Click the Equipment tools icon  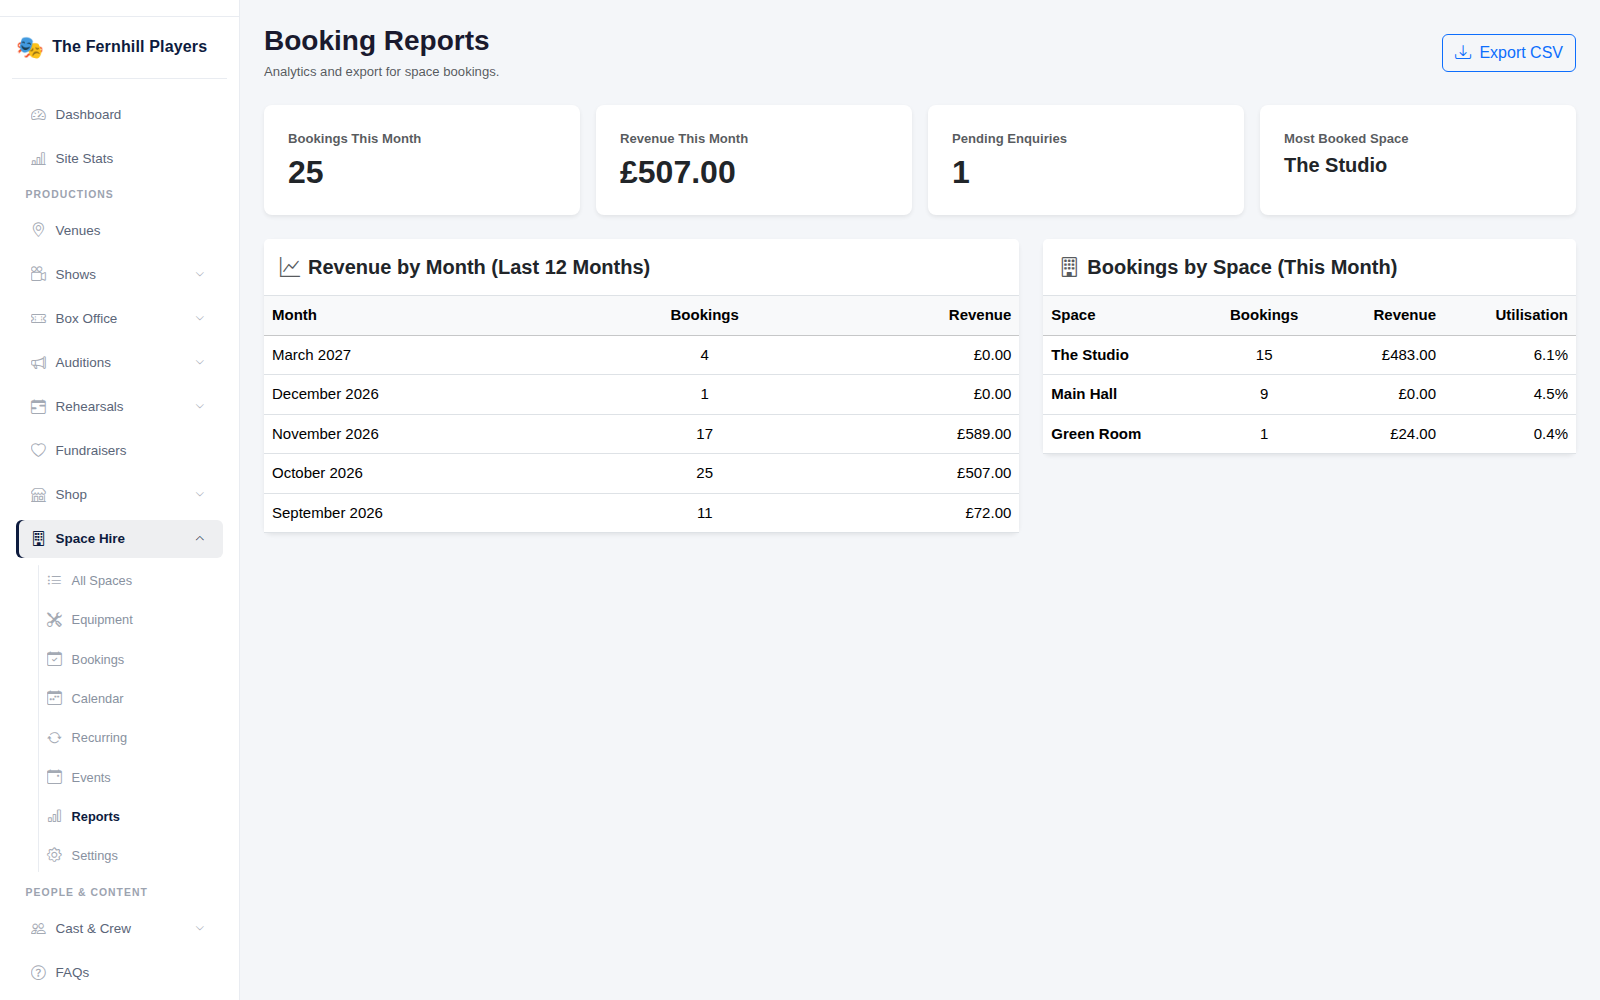pyautogui.click(x=54, y=620)
